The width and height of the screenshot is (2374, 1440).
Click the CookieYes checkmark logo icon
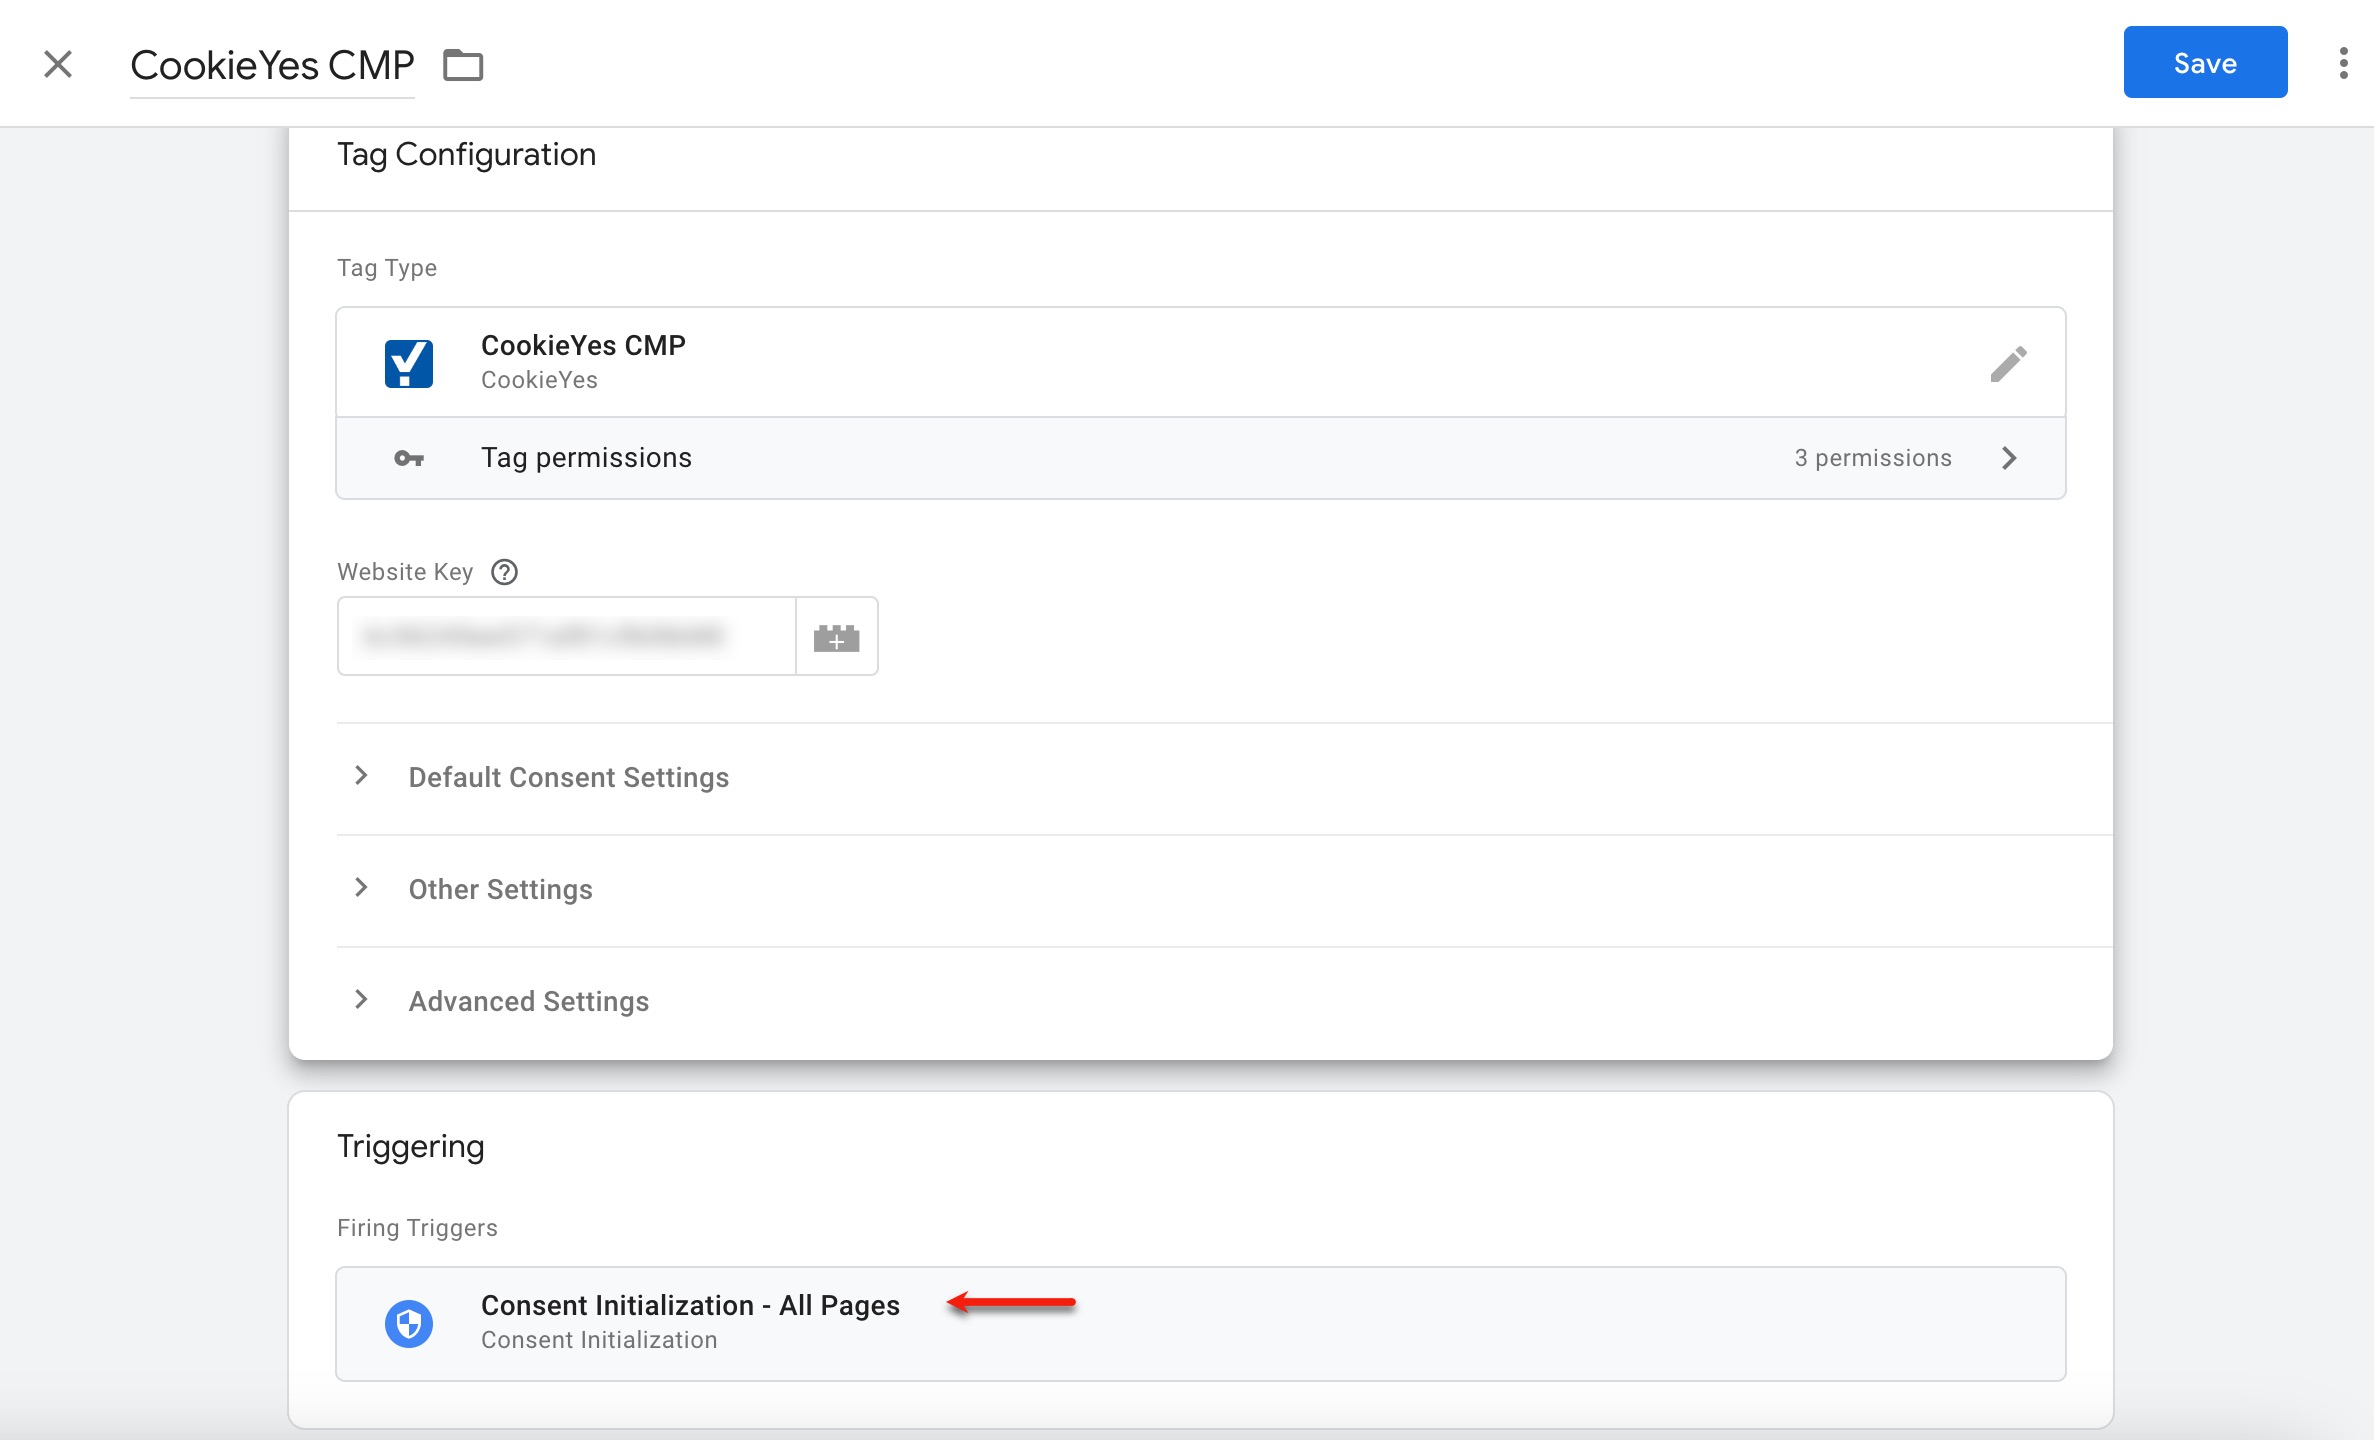point(409,363)
